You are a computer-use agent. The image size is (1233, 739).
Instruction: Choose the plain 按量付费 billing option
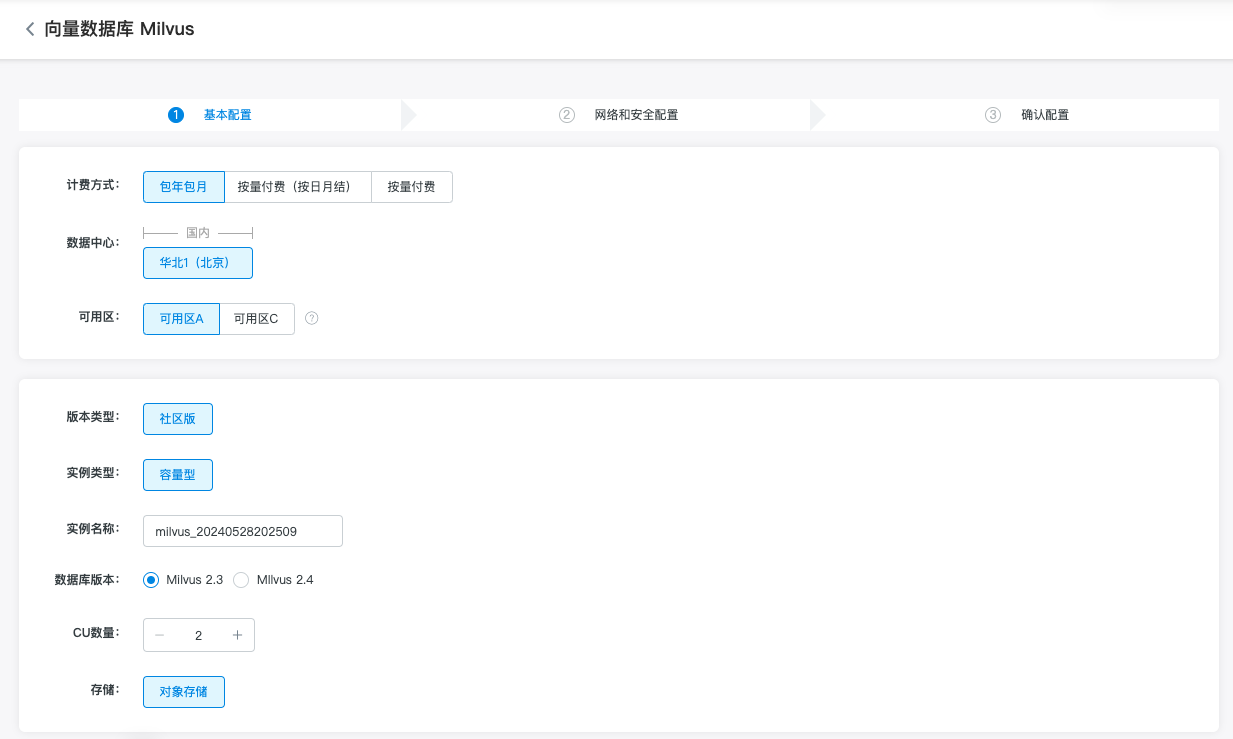pos(412,187)
